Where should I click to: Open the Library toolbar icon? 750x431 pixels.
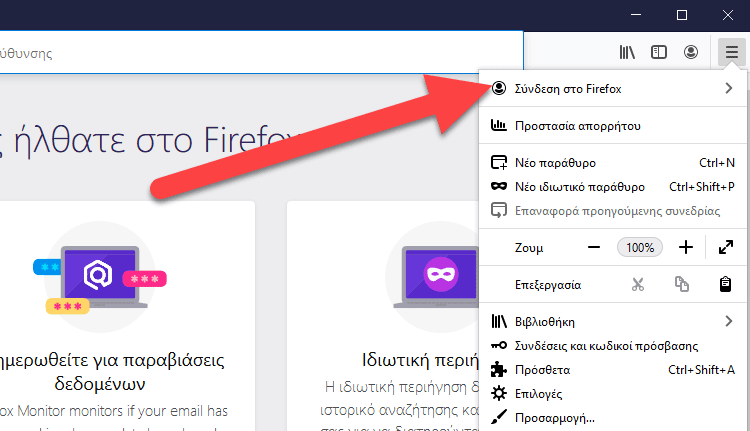[x=627, y=52]
